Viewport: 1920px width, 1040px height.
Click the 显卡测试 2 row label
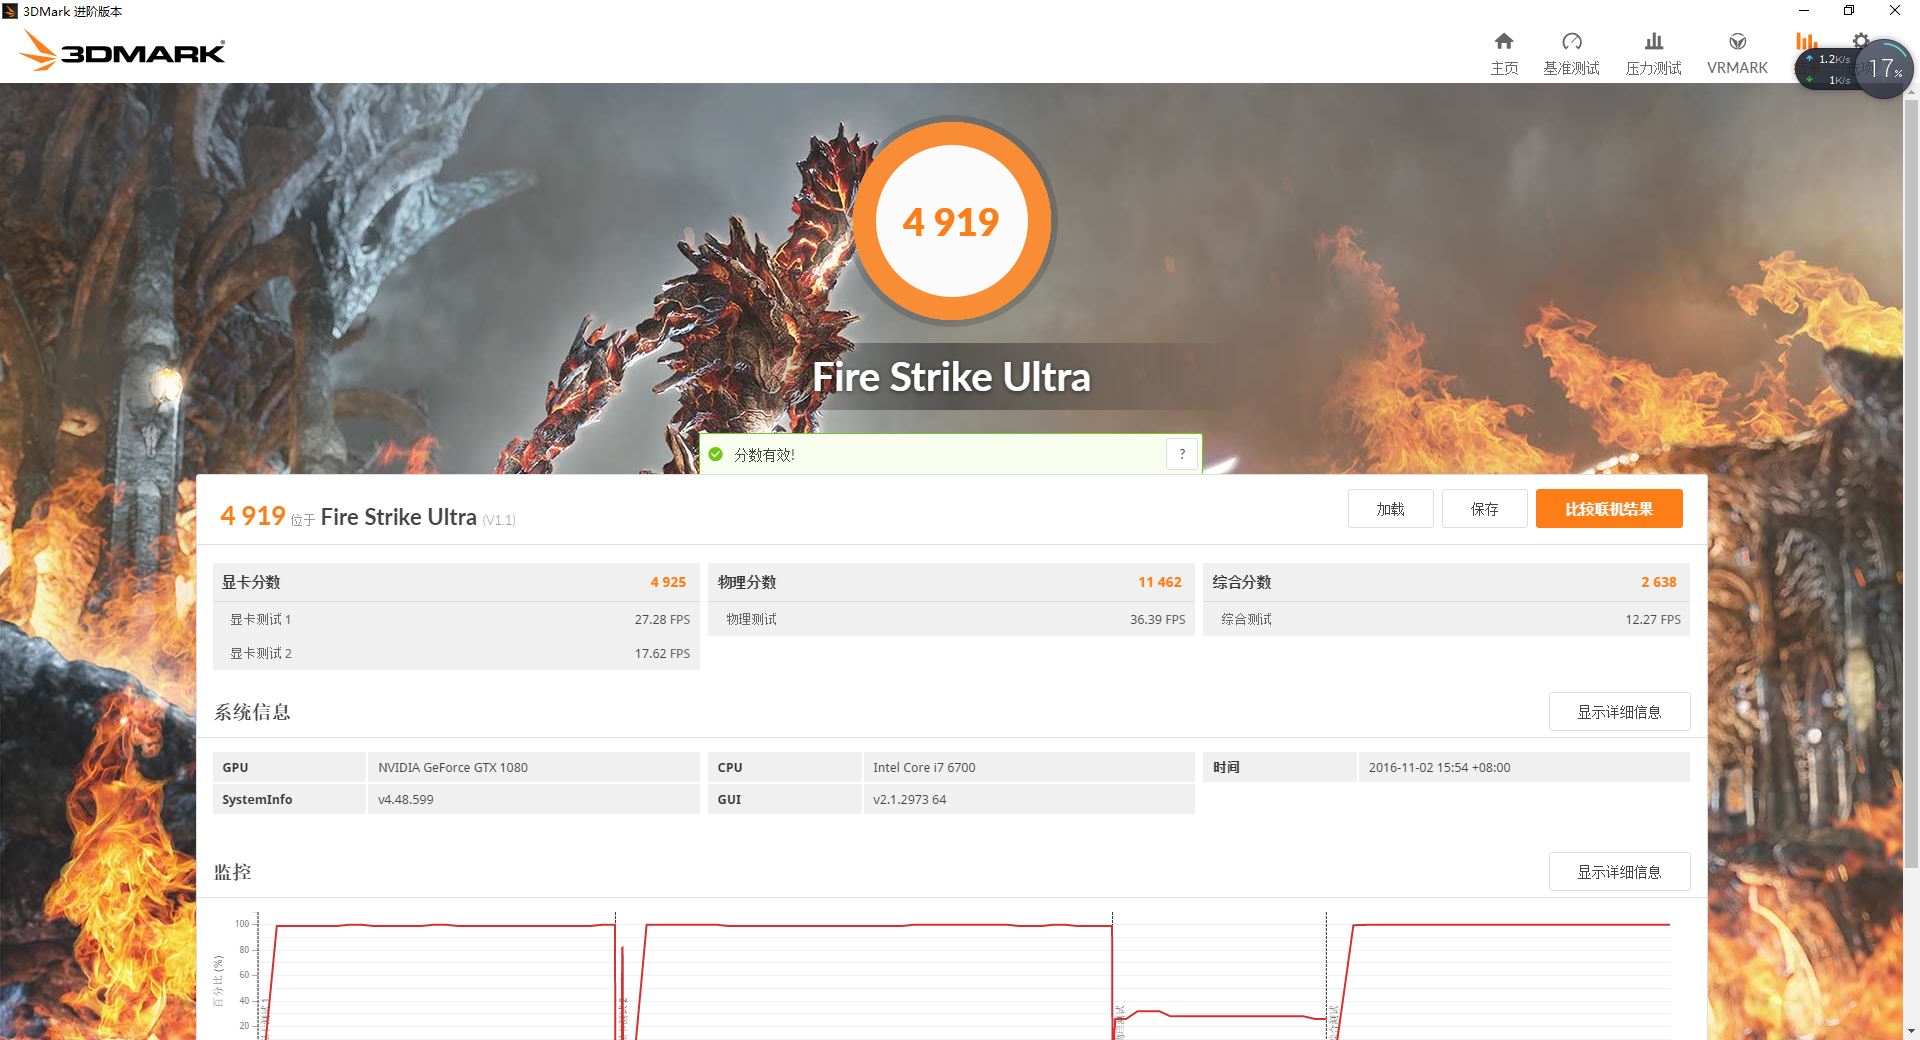[260, 653]
